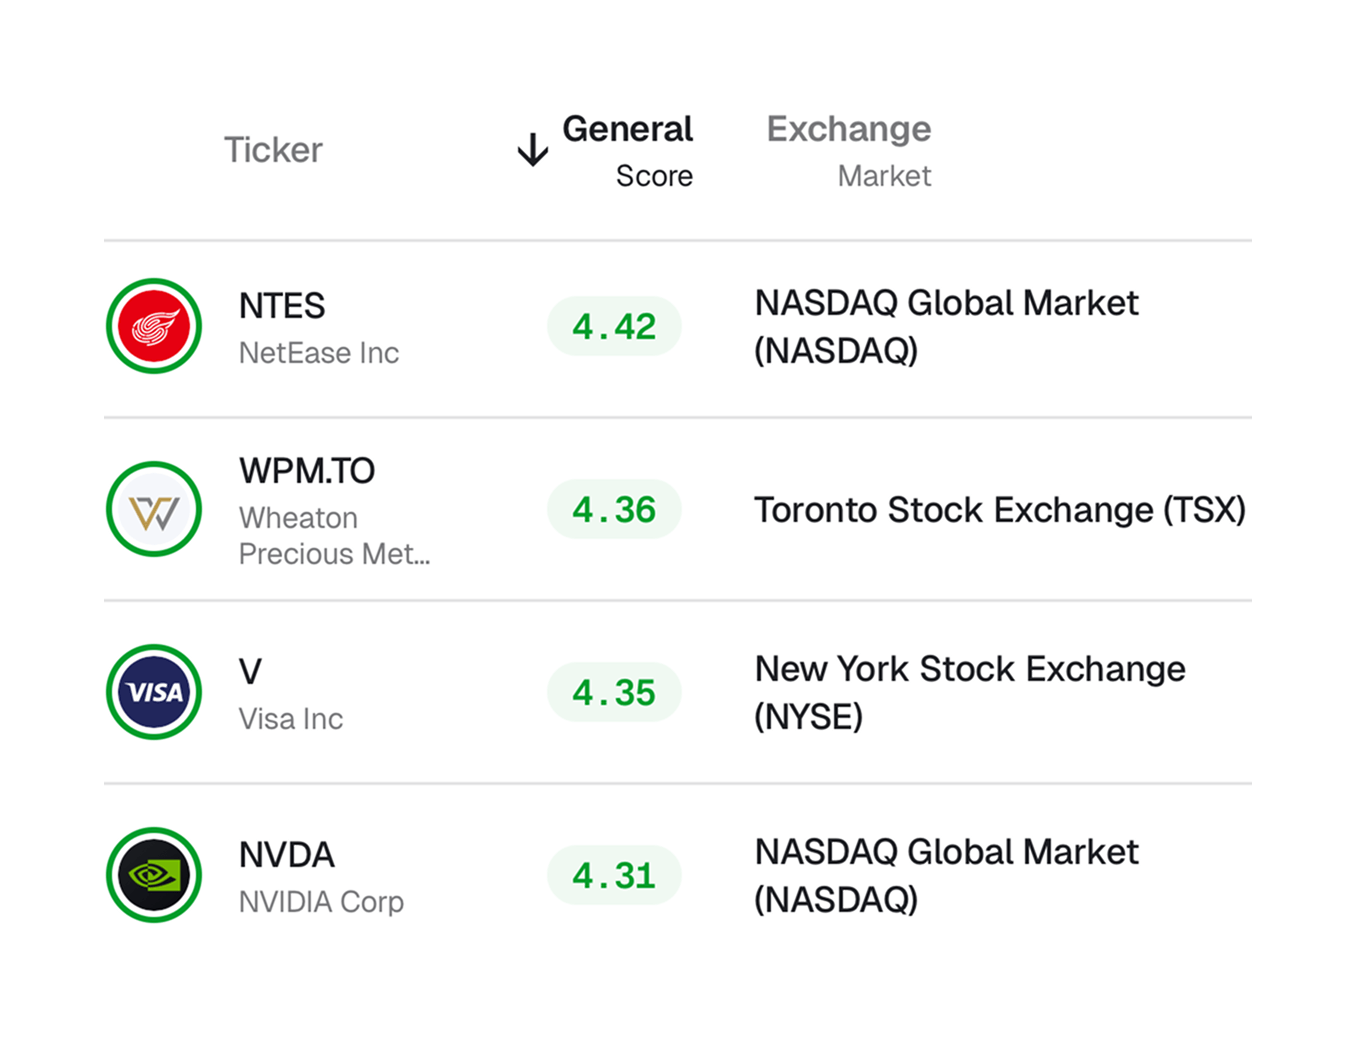Click the 4.42 score badge

click(614, 325)
